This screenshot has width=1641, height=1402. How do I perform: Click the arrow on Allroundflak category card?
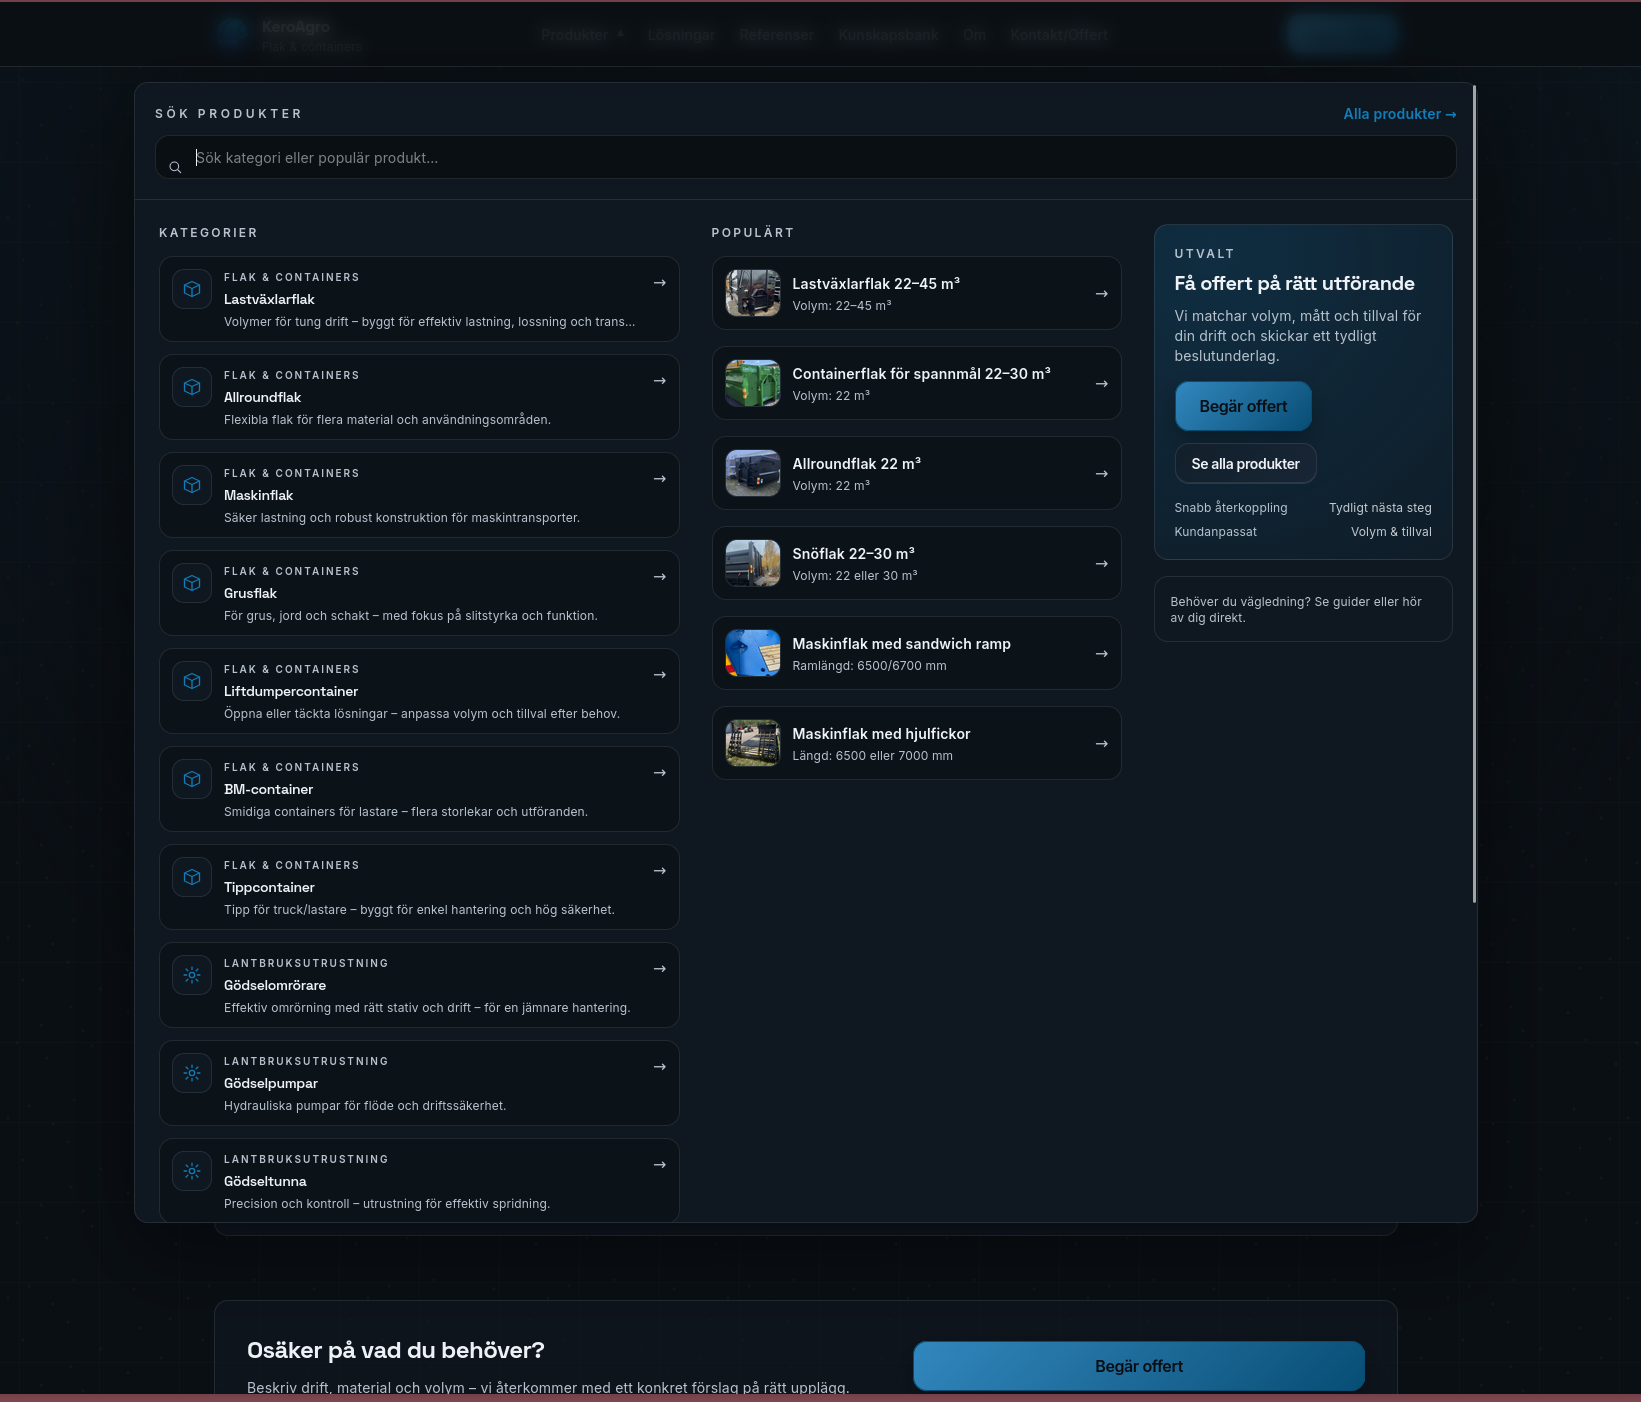659,381
